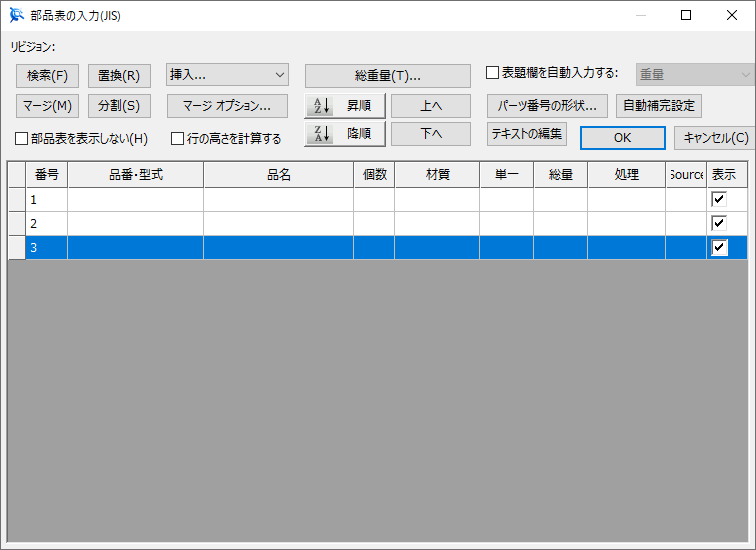Uncheck 表示 checkbox in row 3

[x=719, y=247]
